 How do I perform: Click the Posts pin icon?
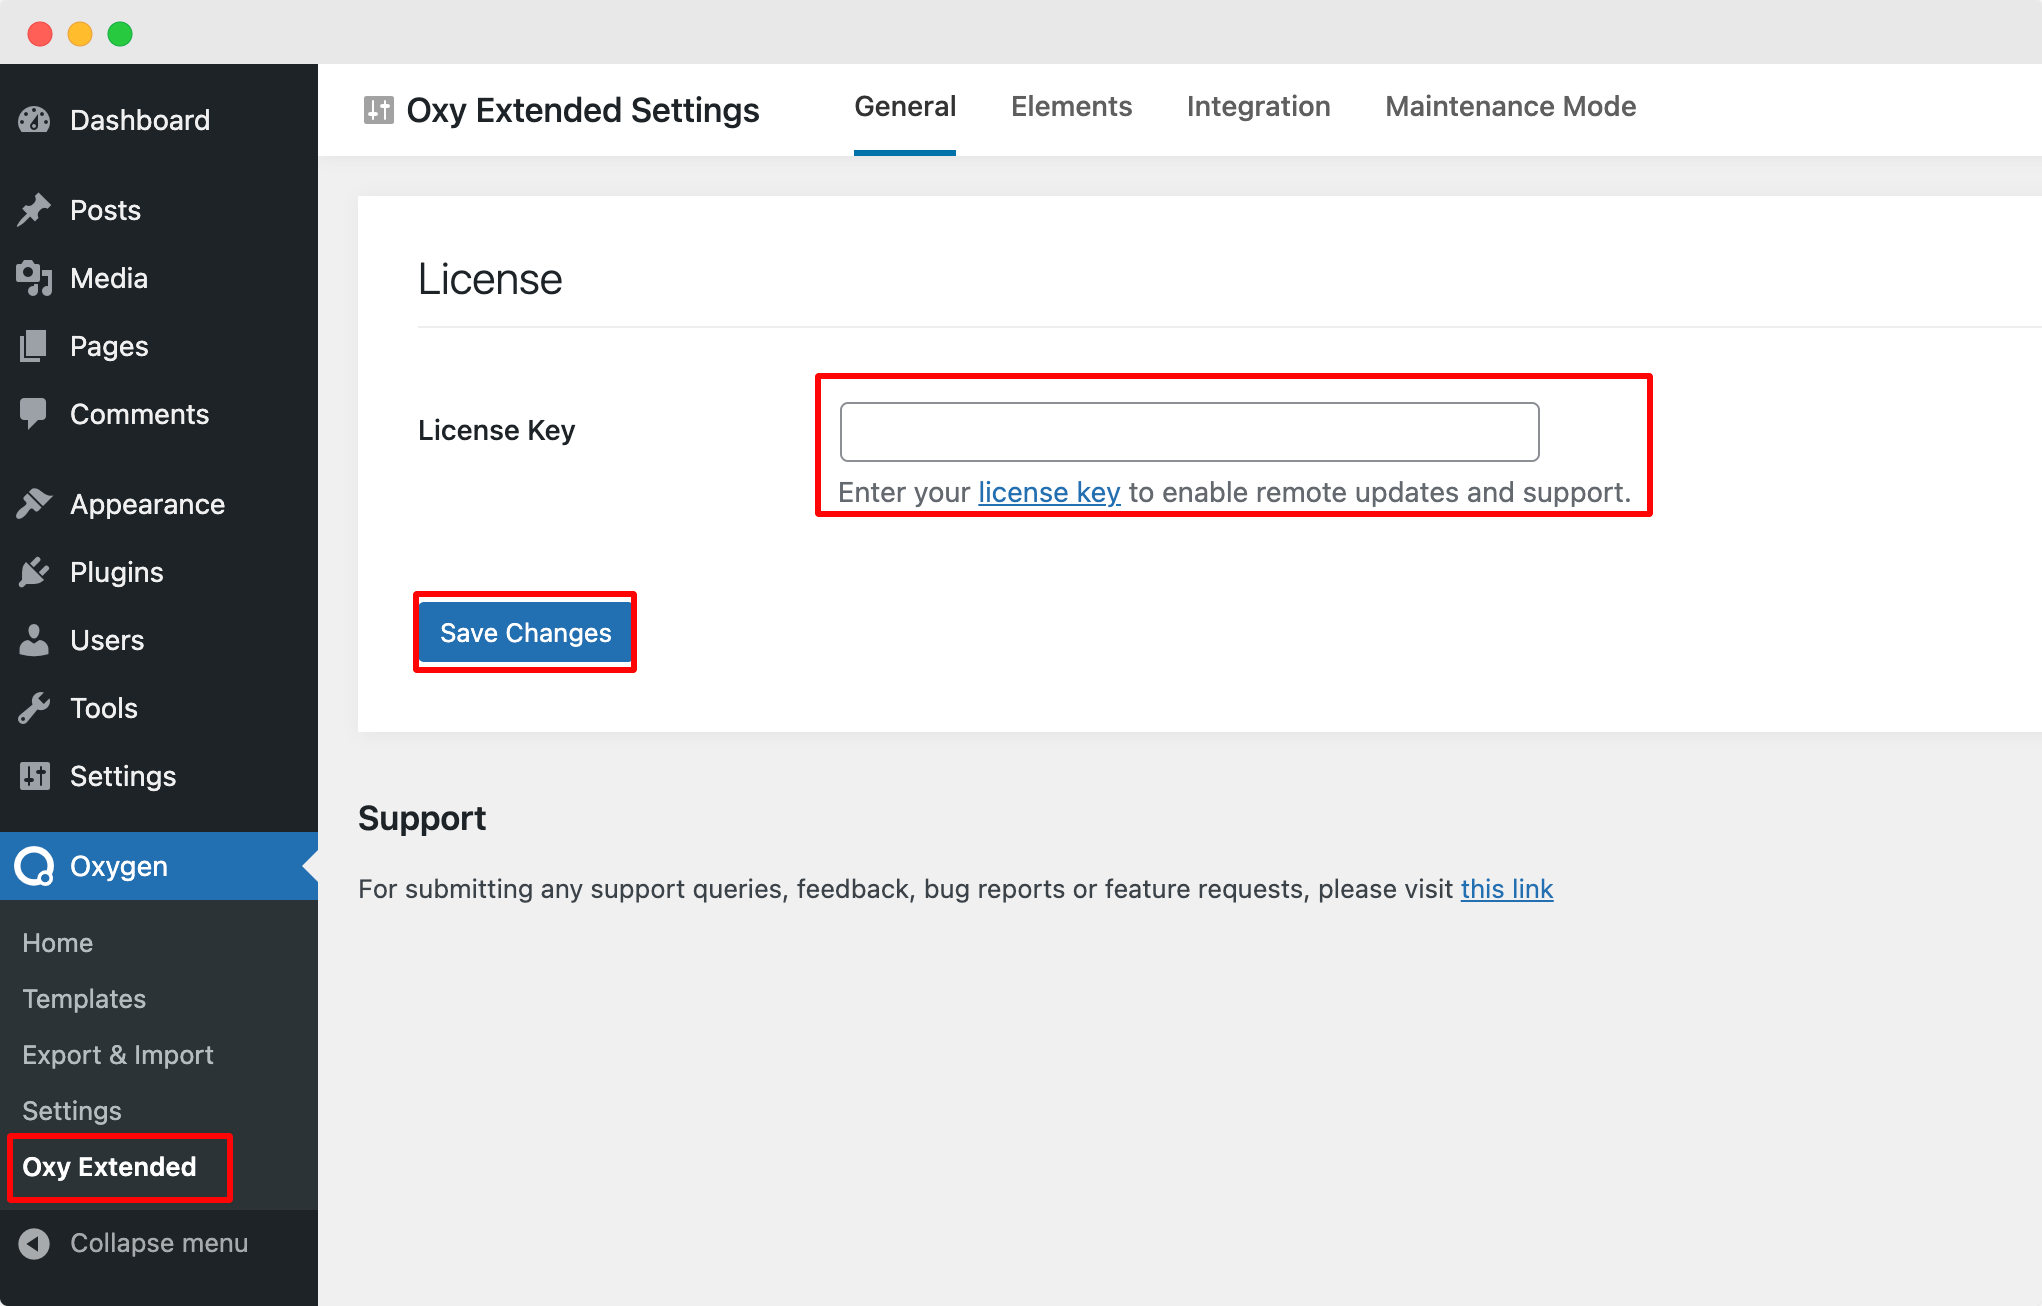pyautogui.click(x=34, y=209)
